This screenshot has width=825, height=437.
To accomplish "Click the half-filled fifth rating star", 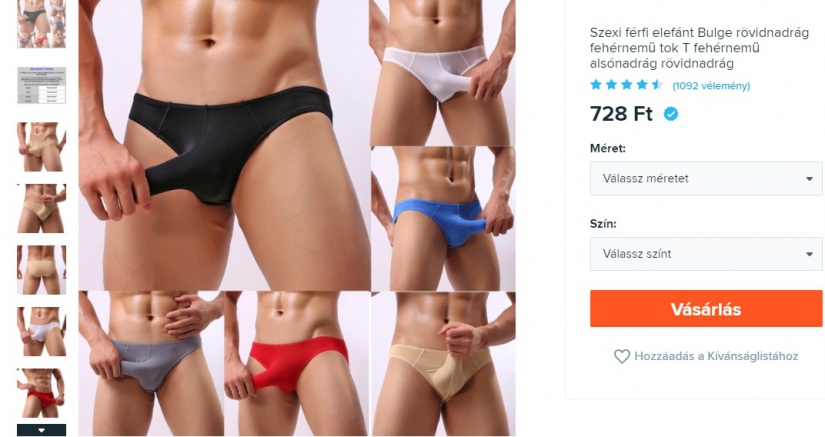I will (657, 85).
